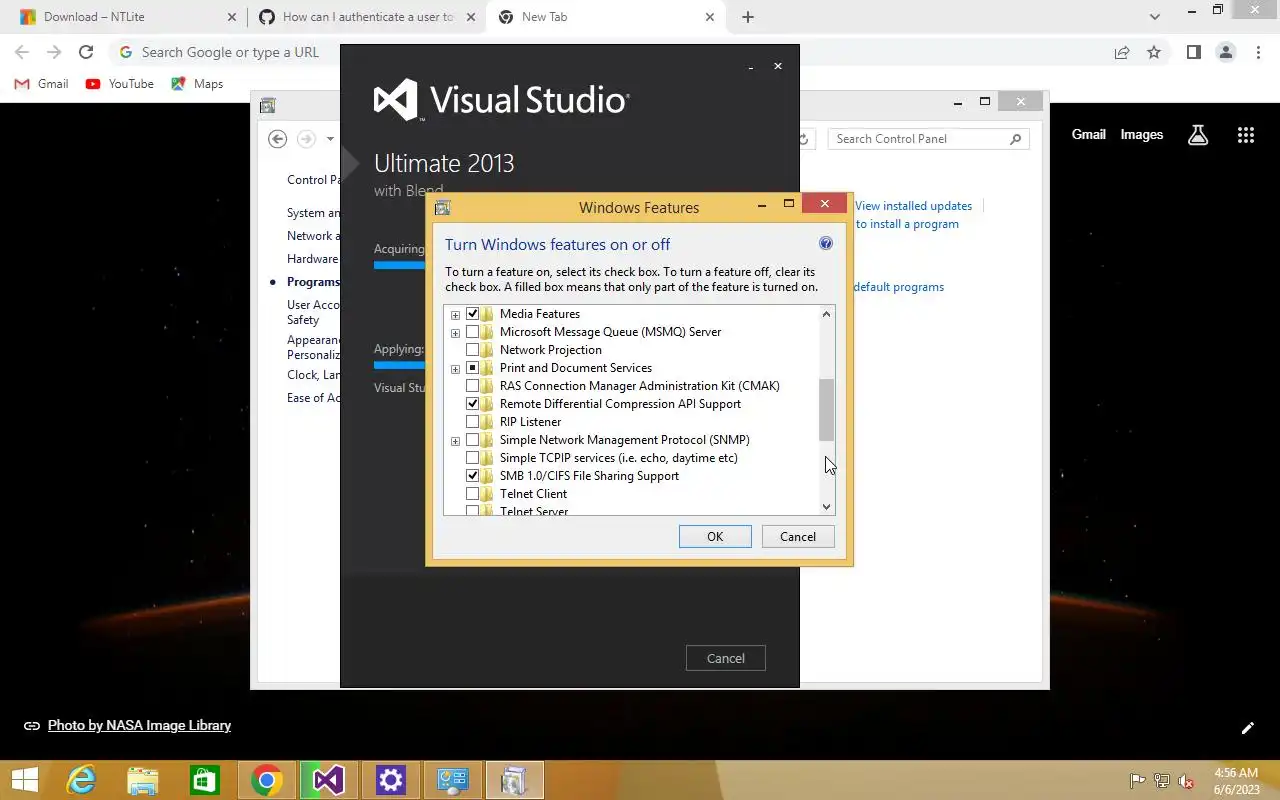1280x800 pixels.
Task: Toggle Print and Document Services checkbox
Action: click(473, 368)
